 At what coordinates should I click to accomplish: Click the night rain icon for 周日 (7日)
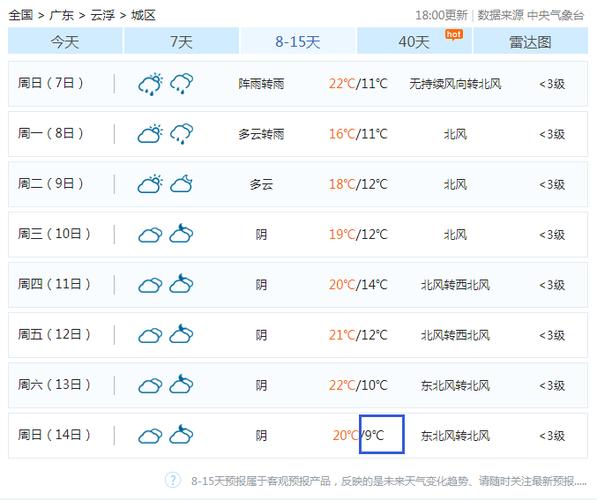(182, 84)
